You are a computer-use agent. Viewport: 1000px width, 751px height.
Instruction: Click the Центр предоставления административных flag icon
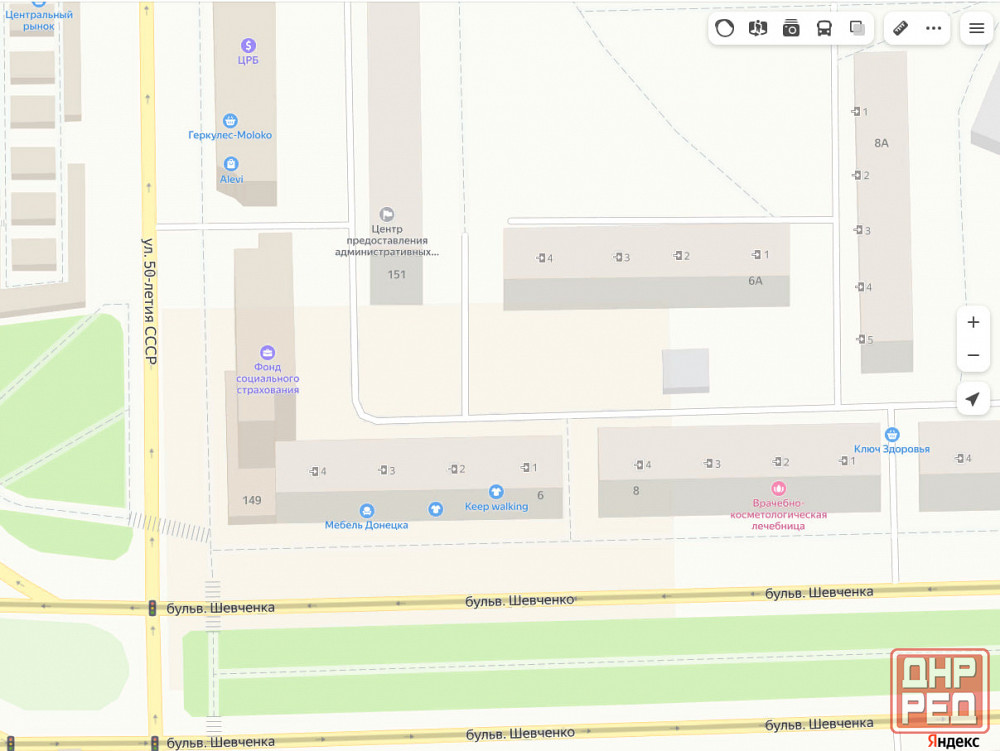[387, 214]
